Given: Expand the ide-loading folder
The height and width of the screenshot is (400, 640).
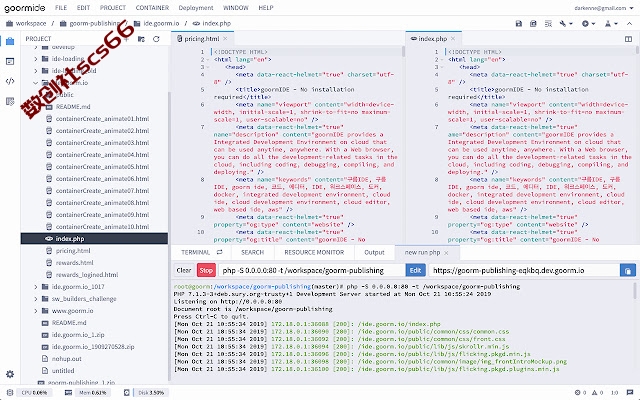Looking at the screenshot, I should coord(36,59).
